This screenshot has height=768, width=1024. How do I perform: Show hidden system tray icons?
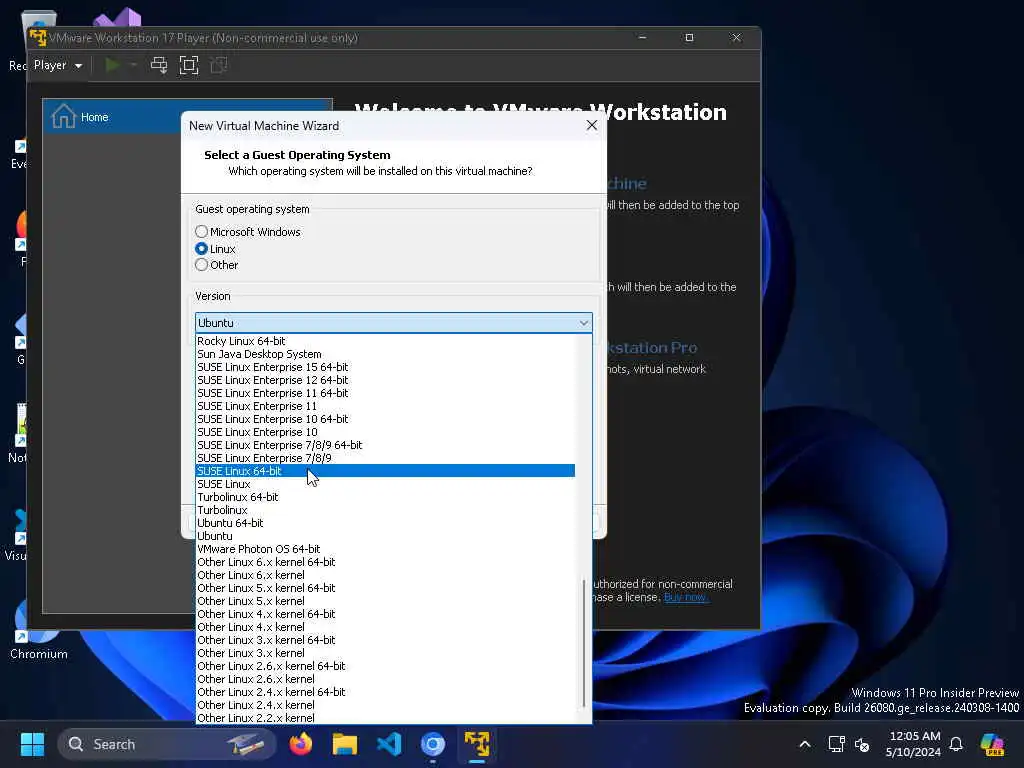click(805, 744)
